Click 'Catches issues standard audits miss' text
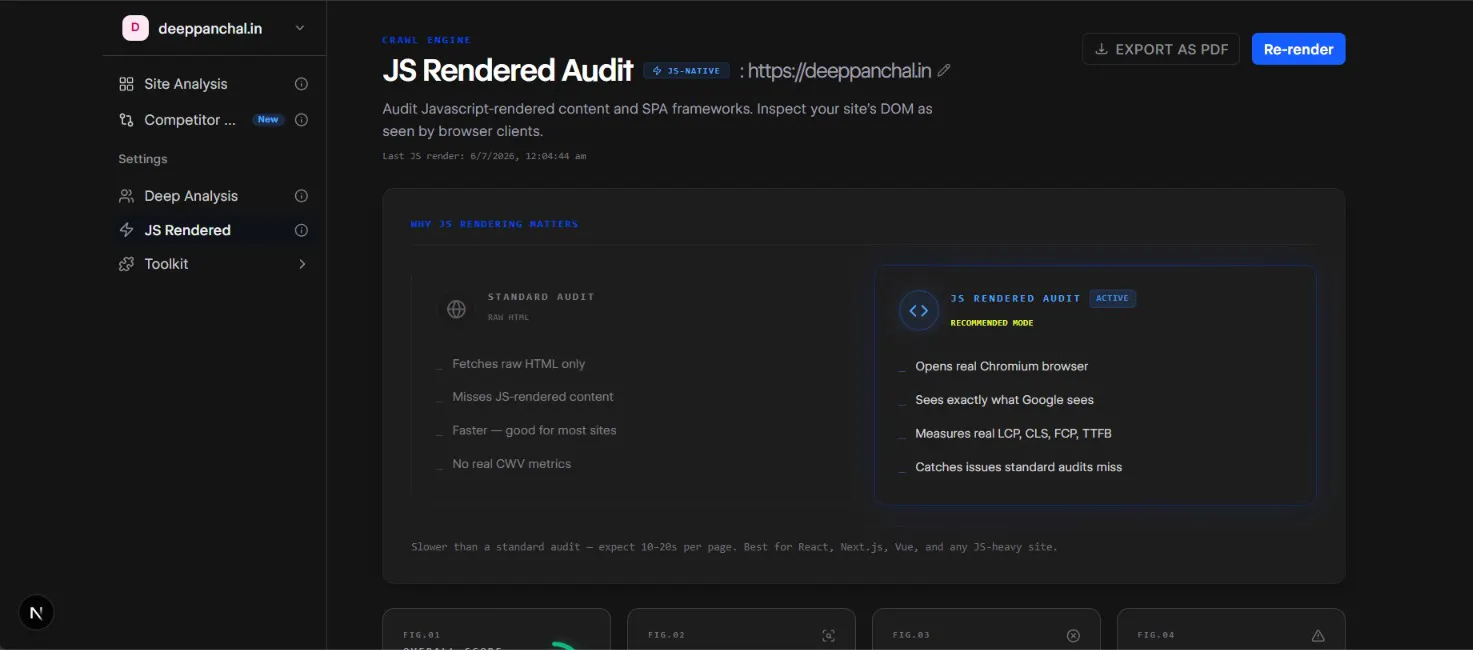 click(x=1019, y=467)
